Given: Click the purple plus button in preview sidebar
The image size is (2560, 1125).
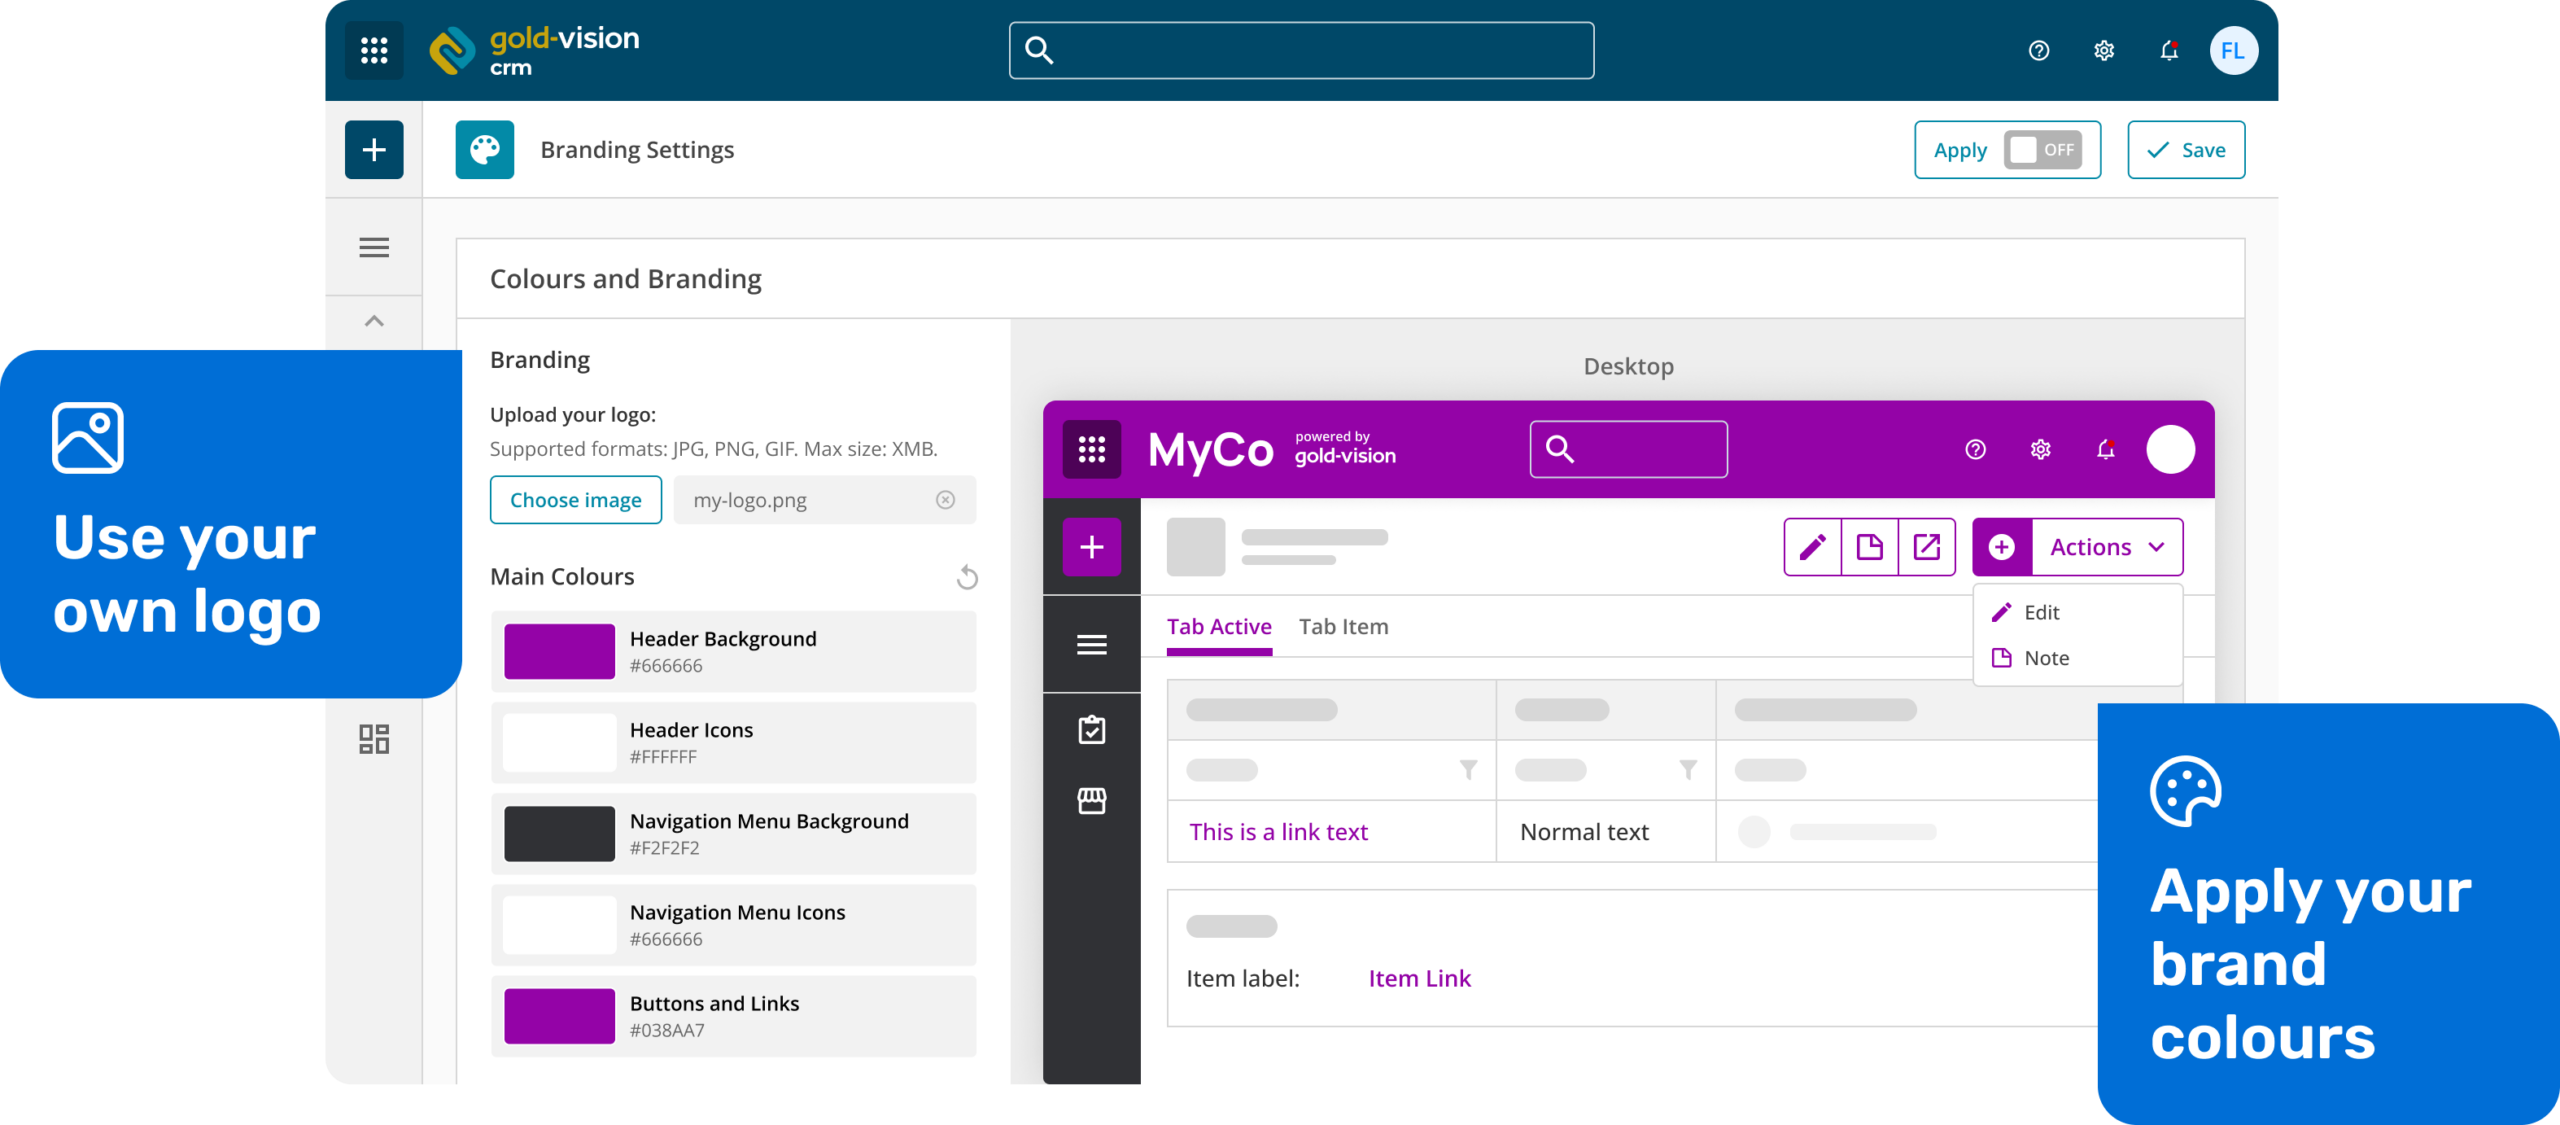Looking at the screenshot, I should [1092, 547].
